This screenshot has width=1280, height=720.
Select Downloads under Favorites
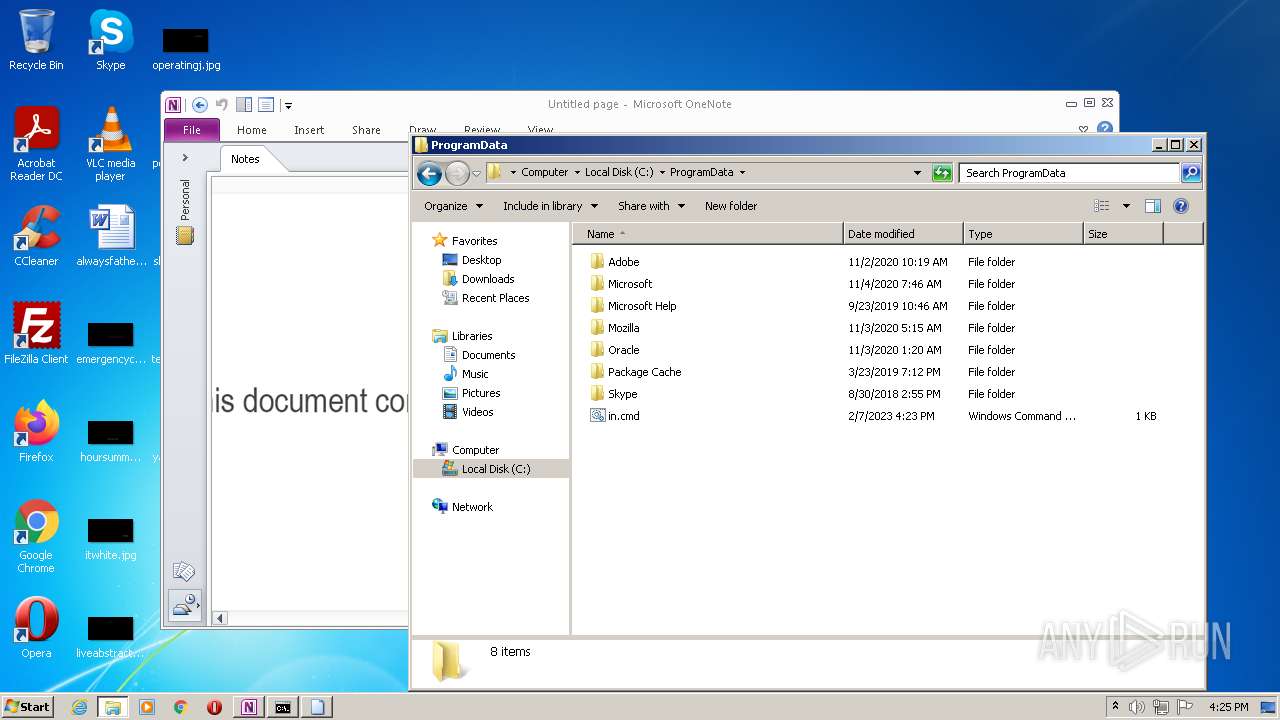click(x=488, y=279)
